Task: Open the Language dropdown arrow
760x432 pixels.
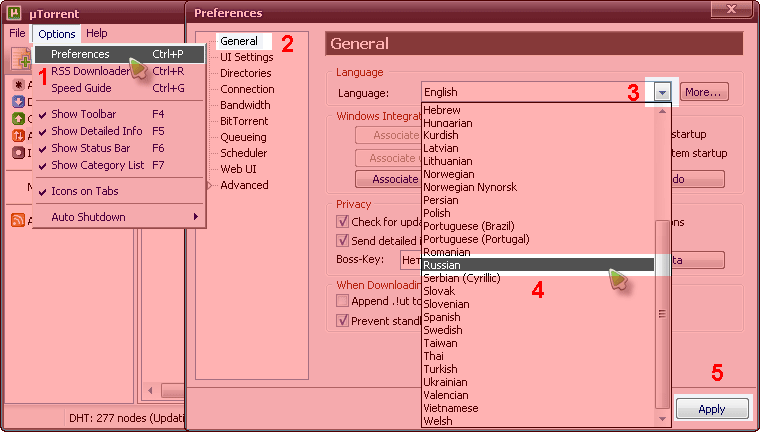Action: pos(663,92)
